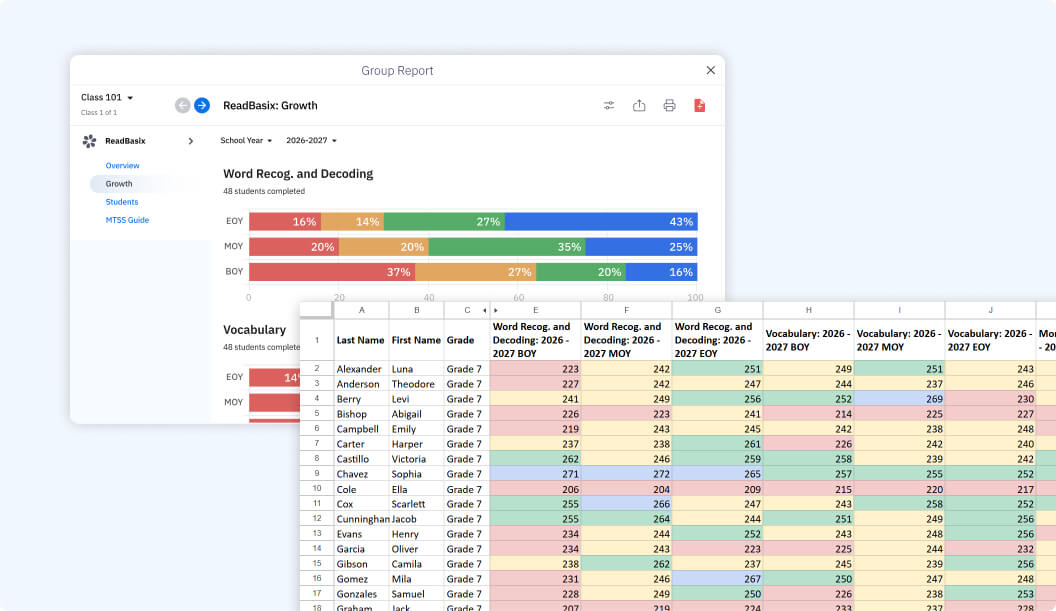Click the EOY 14% orange bar segment

352,221
